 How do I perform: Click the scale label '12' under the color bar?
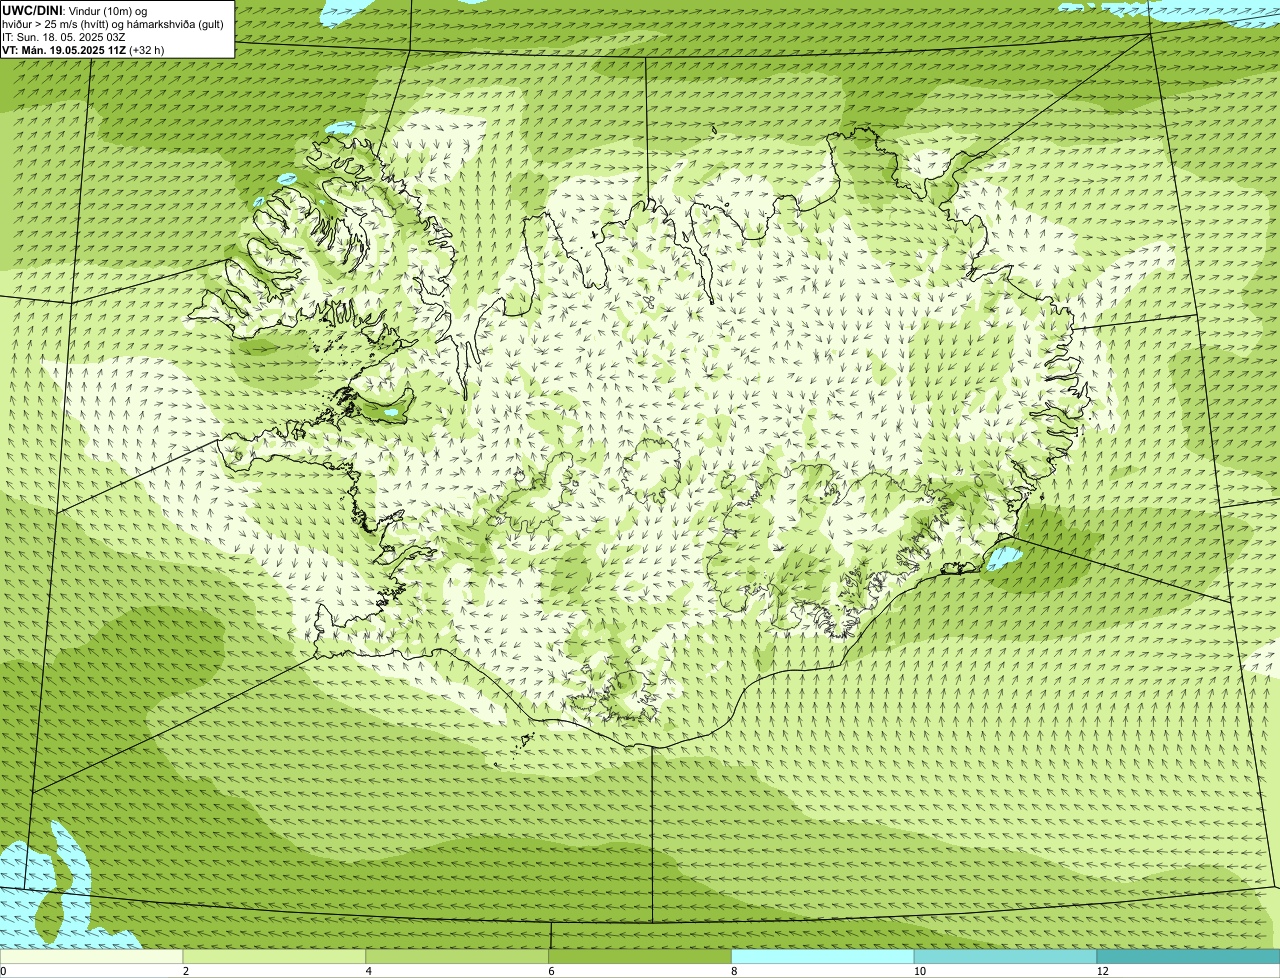[x=1102, y=971]
